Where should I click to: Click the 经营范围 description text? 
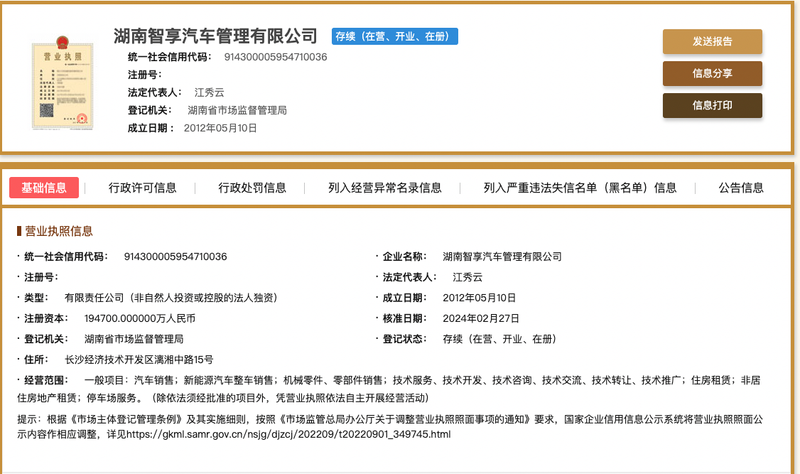click(x=400, y=388)
